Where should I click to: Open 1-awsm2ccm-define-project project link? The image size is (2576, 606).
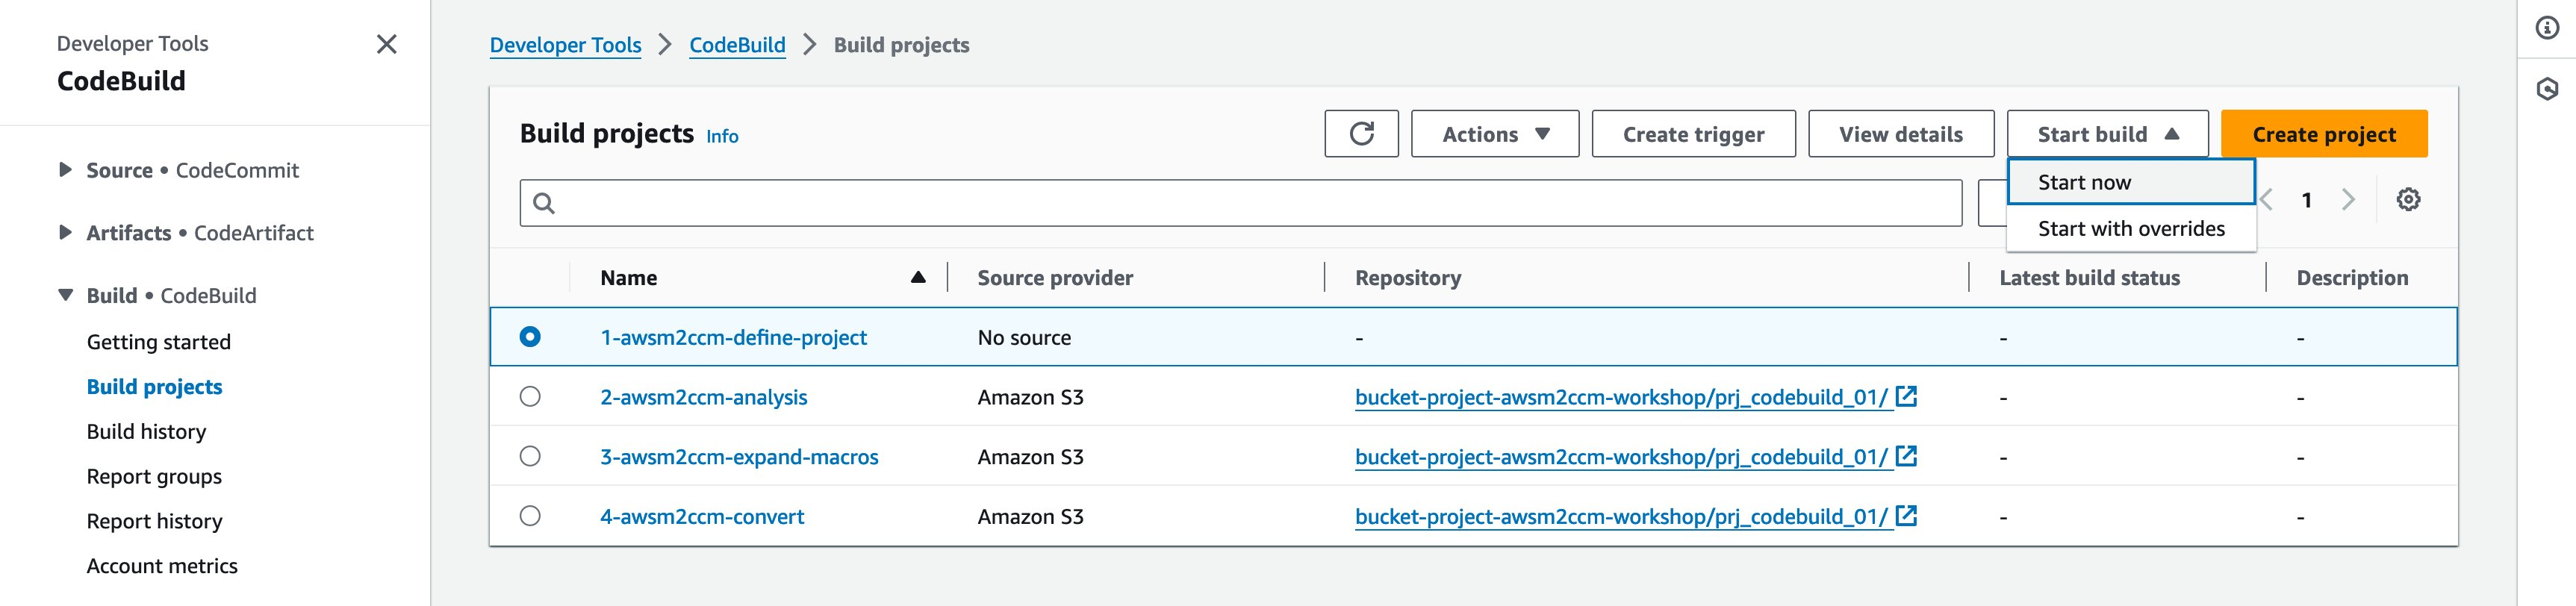pyautogui.click(x=733, y=338)
